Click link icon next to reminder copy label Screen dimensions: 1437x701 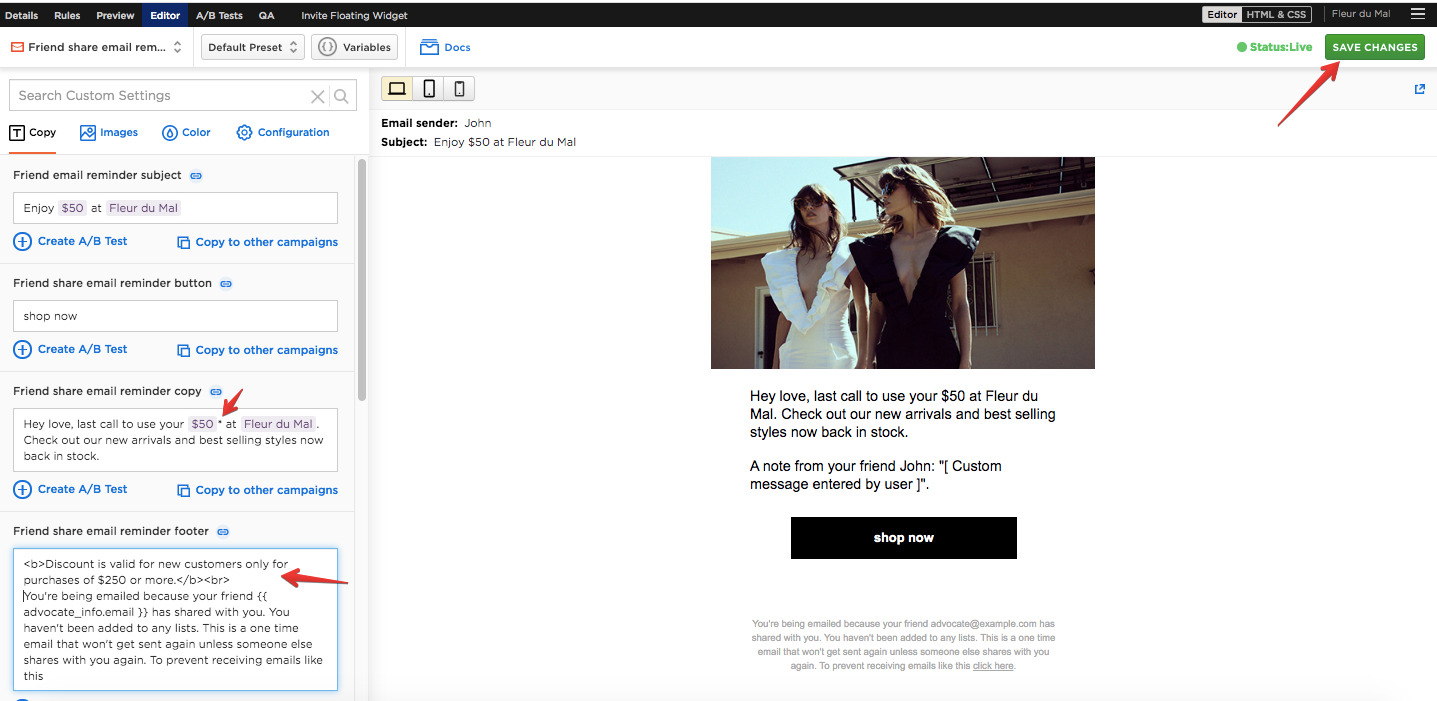(216, 392)
